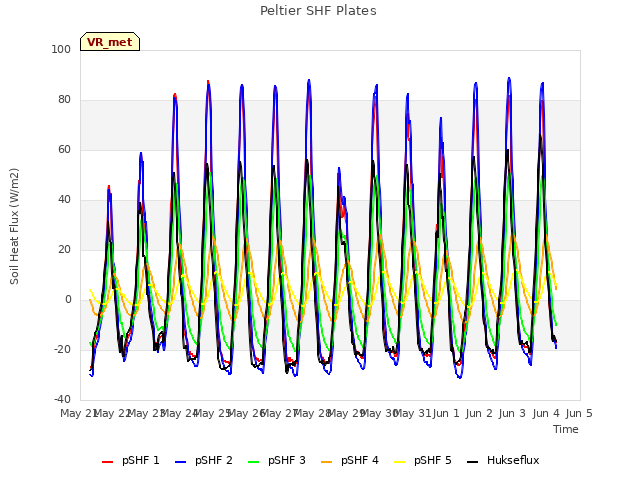Click the 60 y-axis tick label

coord(64,149)
